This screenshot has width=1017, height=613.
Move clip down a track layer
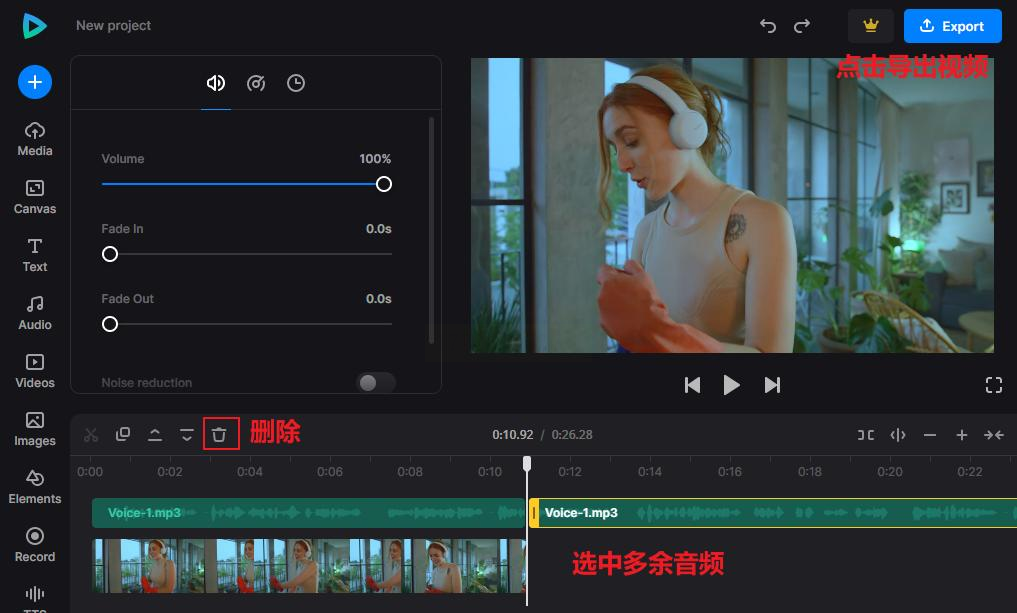click(x=187, y=435)
